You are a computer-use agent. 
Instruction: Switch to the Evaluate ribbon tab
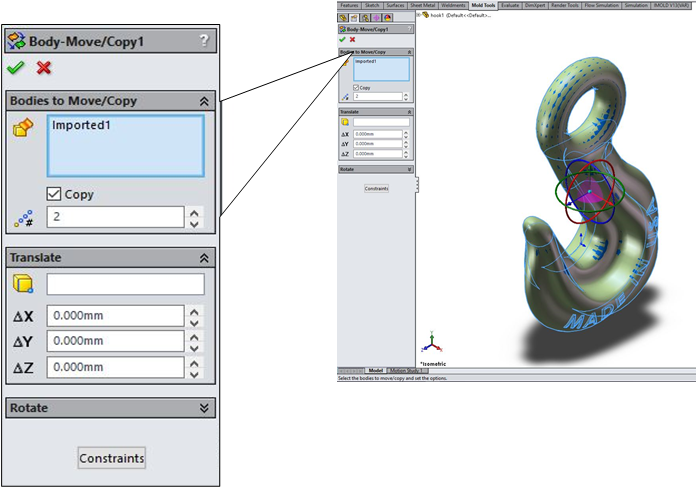tap(509, 5)
